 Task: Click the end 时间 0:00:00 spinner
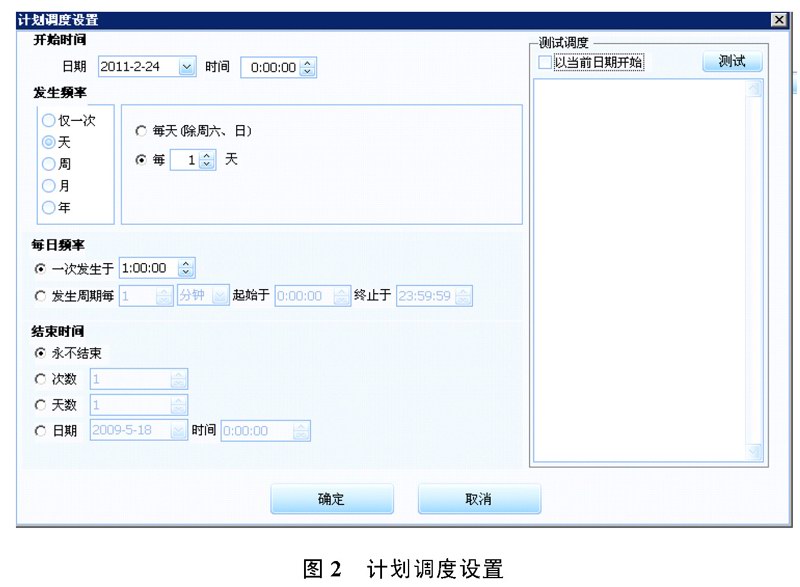point(301,431)
